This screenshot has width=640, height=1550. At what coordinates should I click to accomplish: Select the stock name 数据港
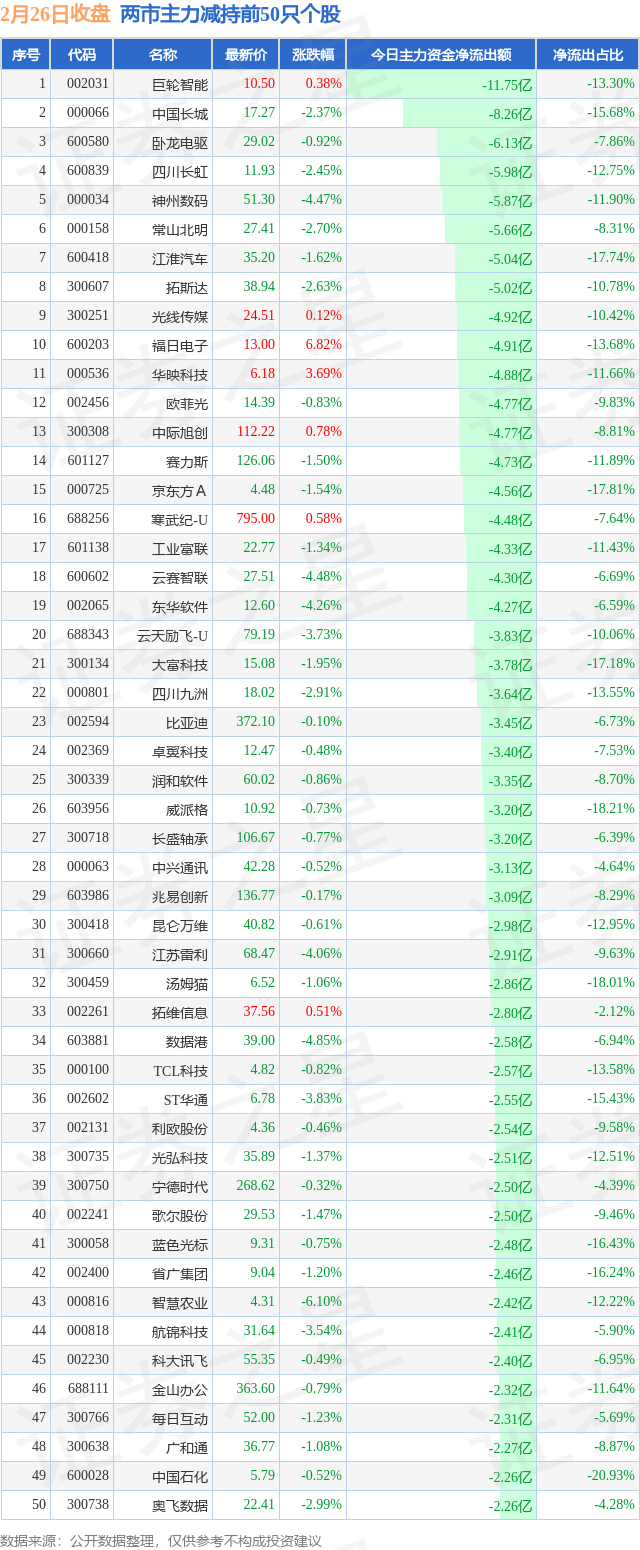187,1041
